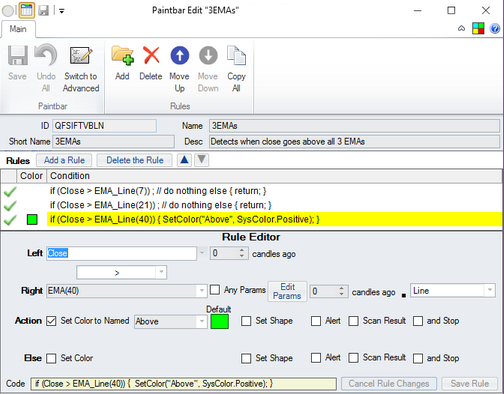The width and height of the screenshot is (504, 394).
Task: Open the Left operand dropdown arrow
Action: (202, 253)
